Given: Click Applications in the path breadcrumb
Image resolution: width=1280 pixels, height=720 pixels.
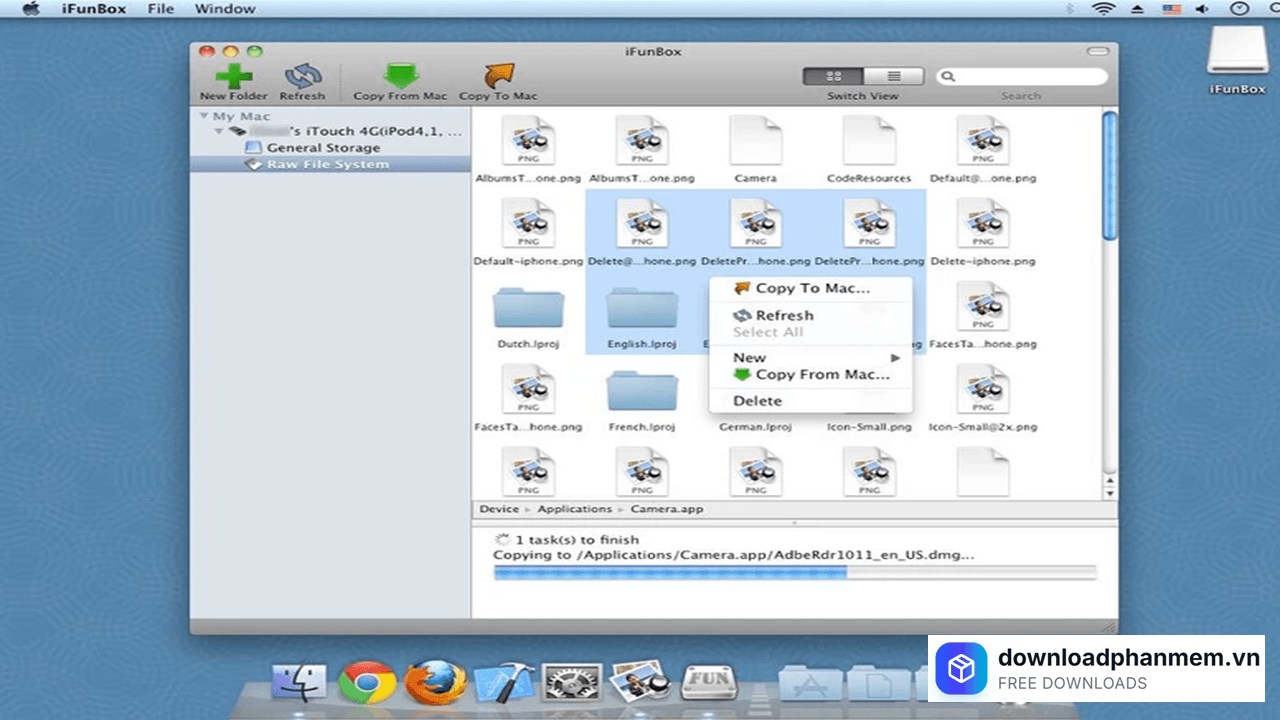Looking at the screenshot, I should click(x=574, y=509).
